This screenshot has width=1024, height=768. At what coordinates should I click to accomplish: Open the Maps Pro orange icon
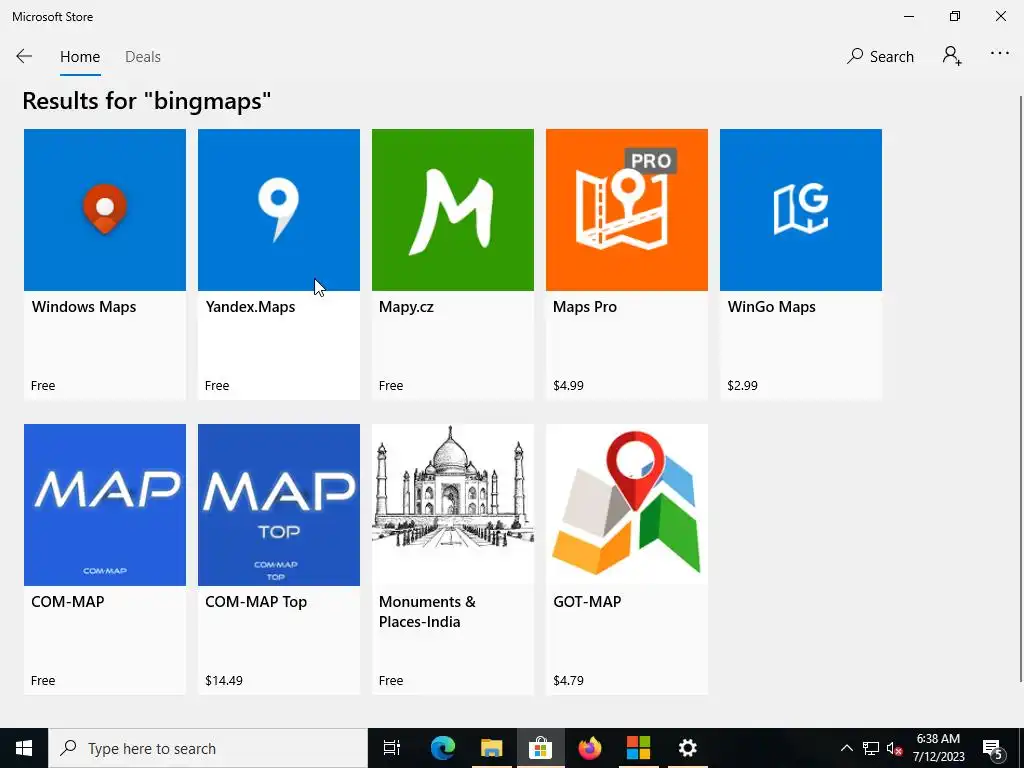[x=627, y=210]
